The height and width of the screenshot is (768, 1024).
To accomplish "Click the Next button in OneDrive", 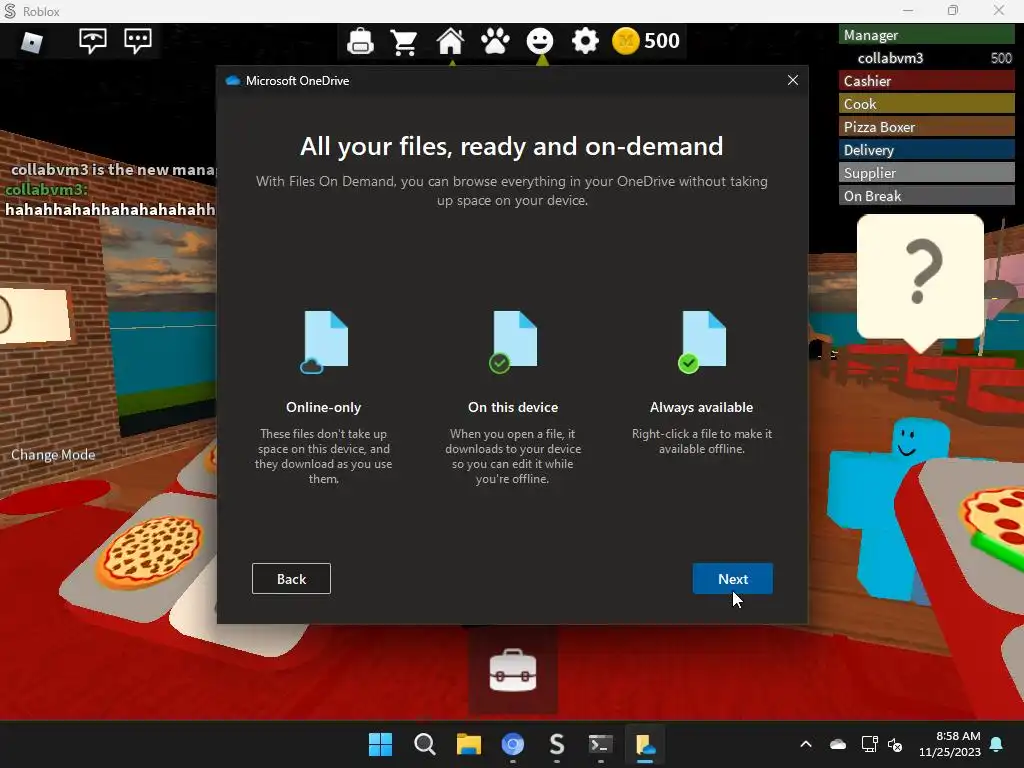I will point(733,579).
